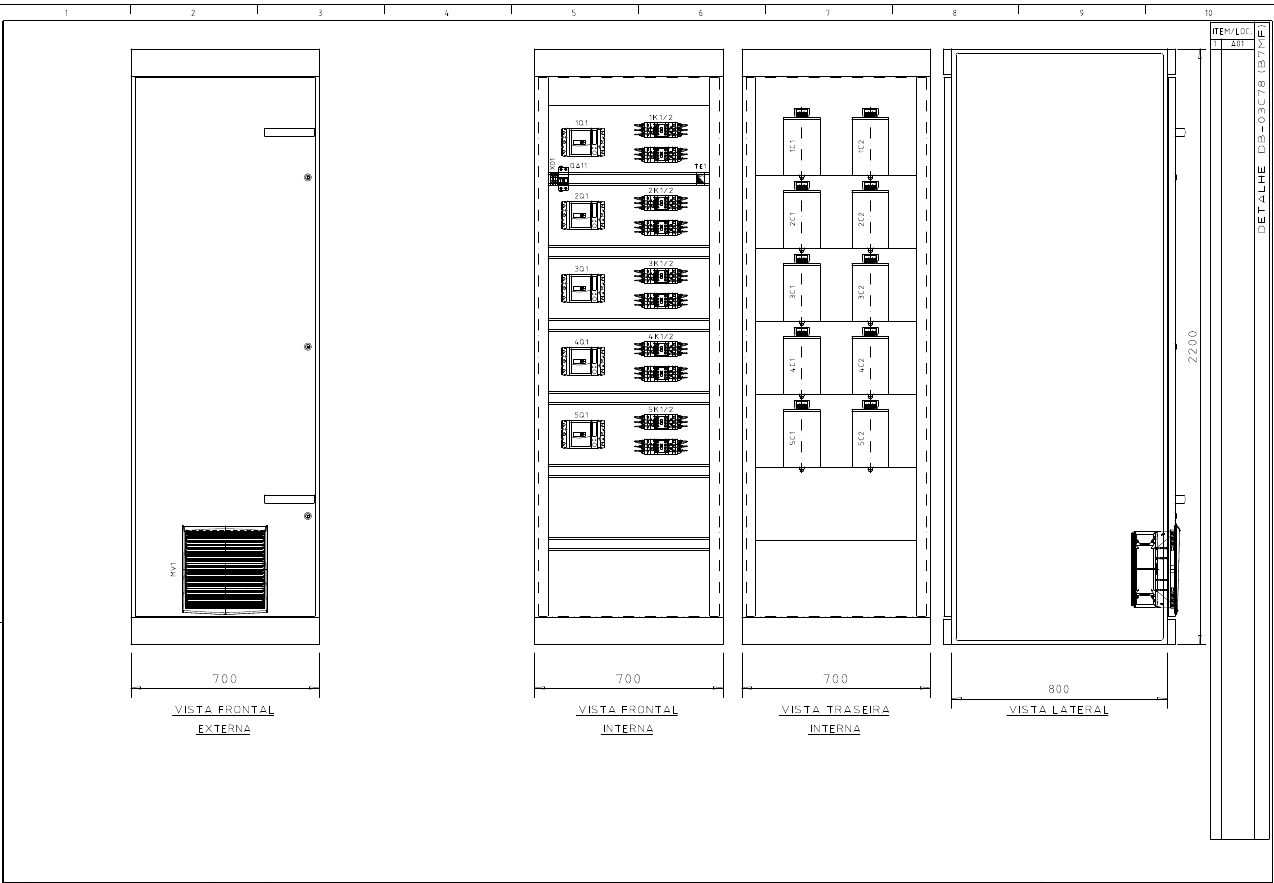Select the 1Q1 circuit breaker symbol
1274x883 pixels.
(583, 142)
